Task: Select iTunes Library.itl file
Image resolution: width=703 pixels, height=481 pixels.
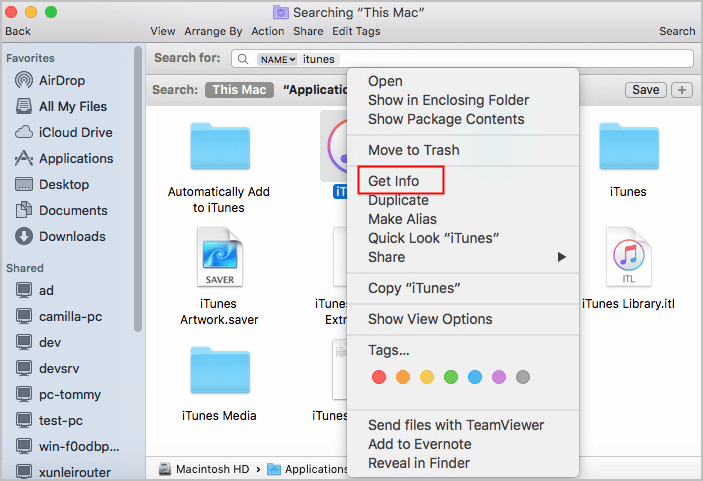Action: pos(629,269)
